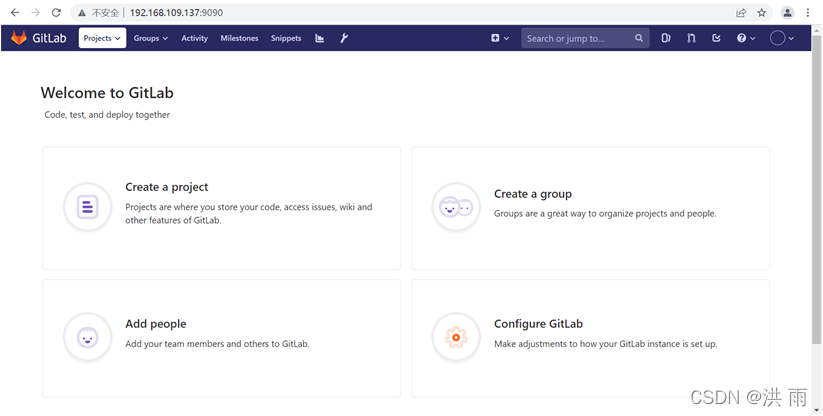
Task: Click browser forward arrow
Action: click(36, 13)
